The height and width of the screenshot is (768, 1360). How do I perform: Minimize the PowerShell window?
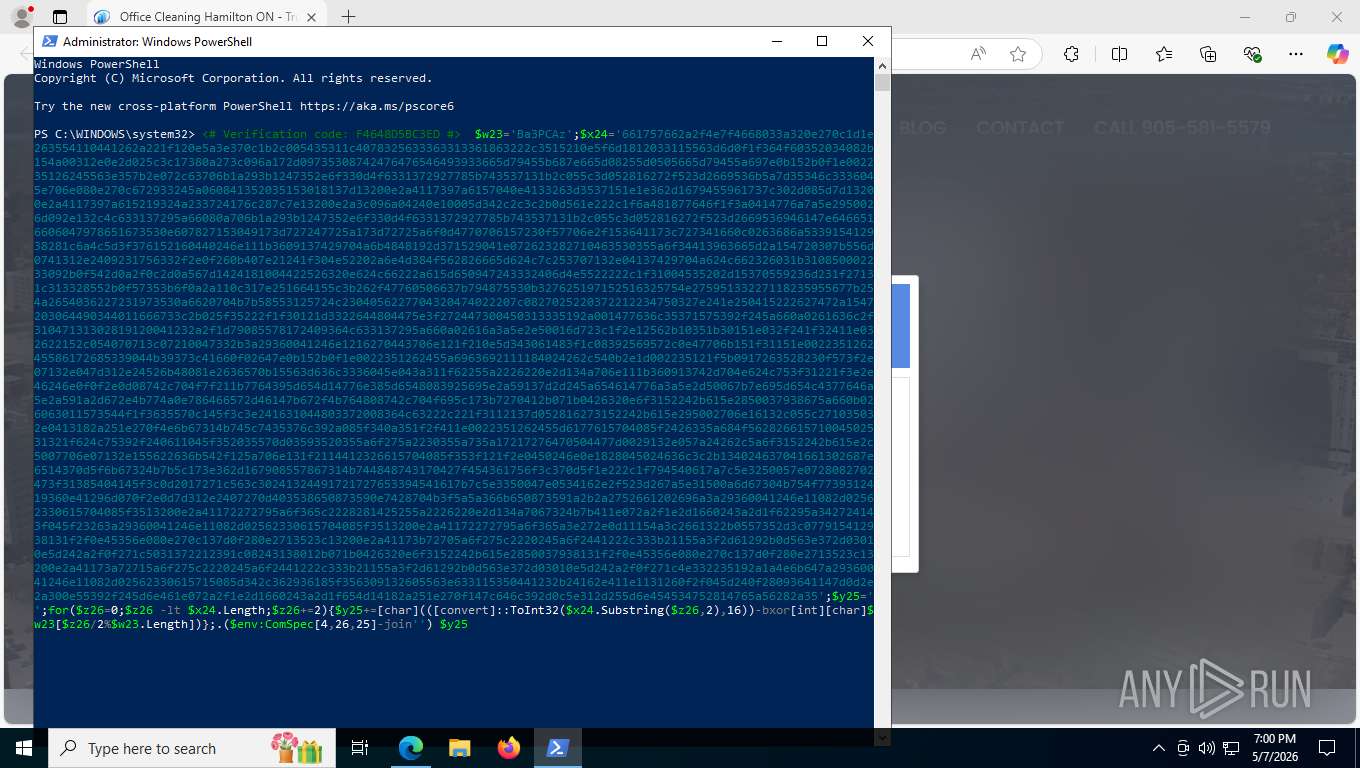[x=776, y=41]
